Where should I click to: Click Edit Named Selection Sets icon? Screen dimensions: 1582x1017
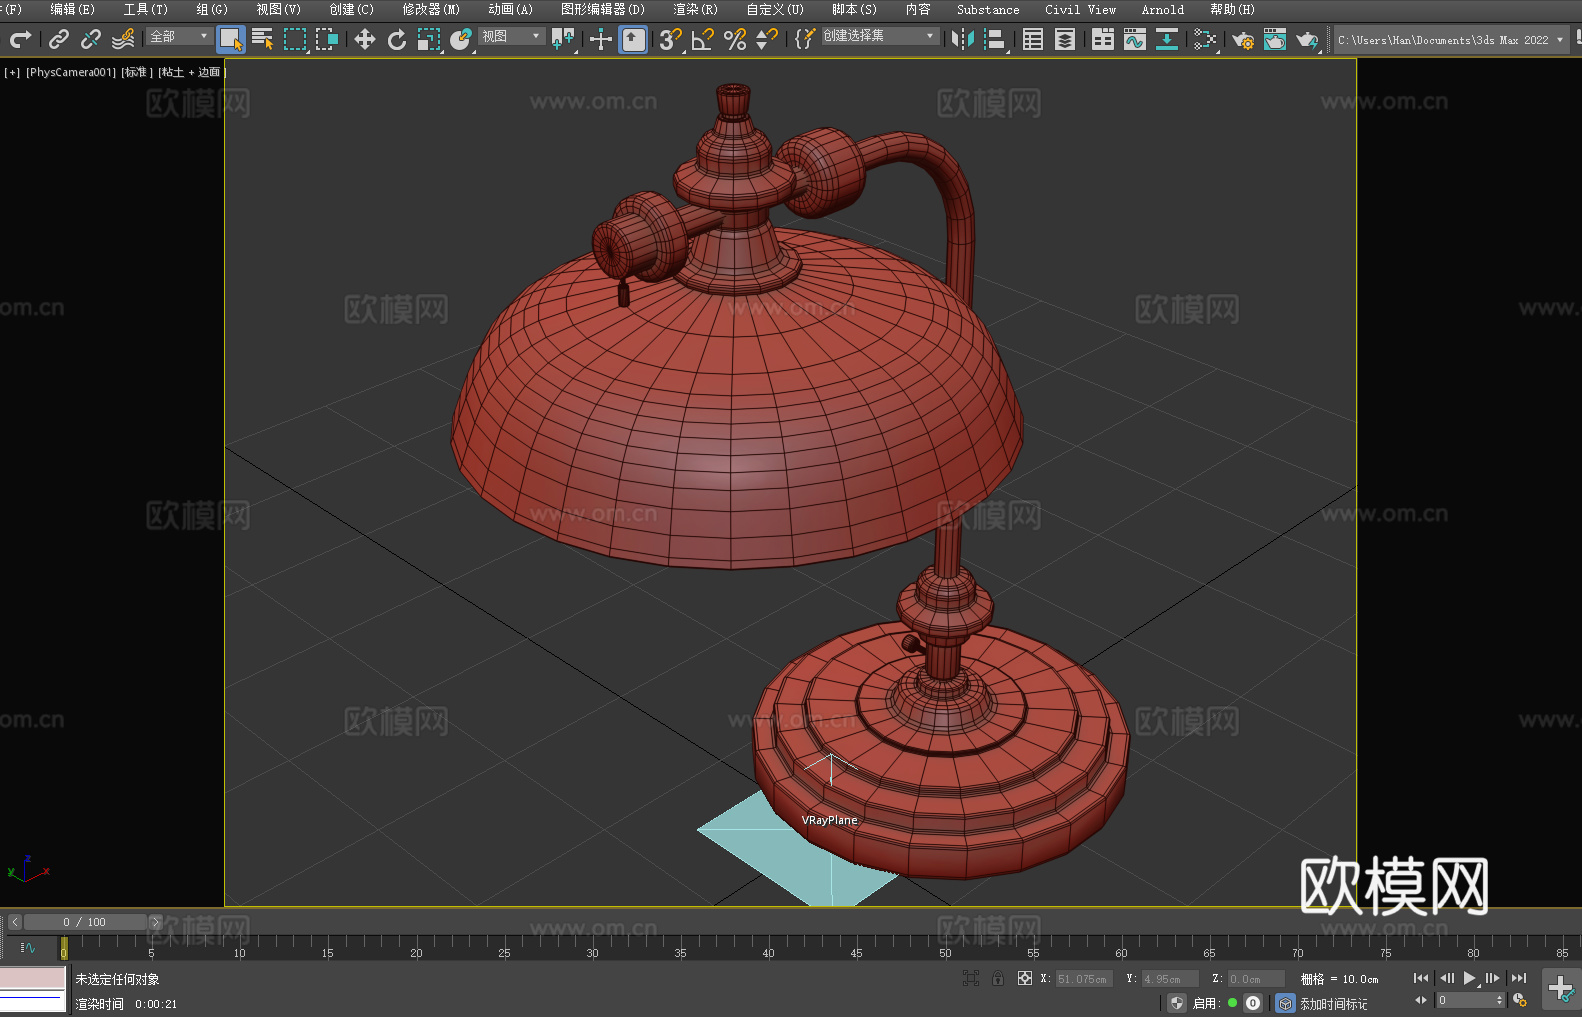[x=805, y=39]
